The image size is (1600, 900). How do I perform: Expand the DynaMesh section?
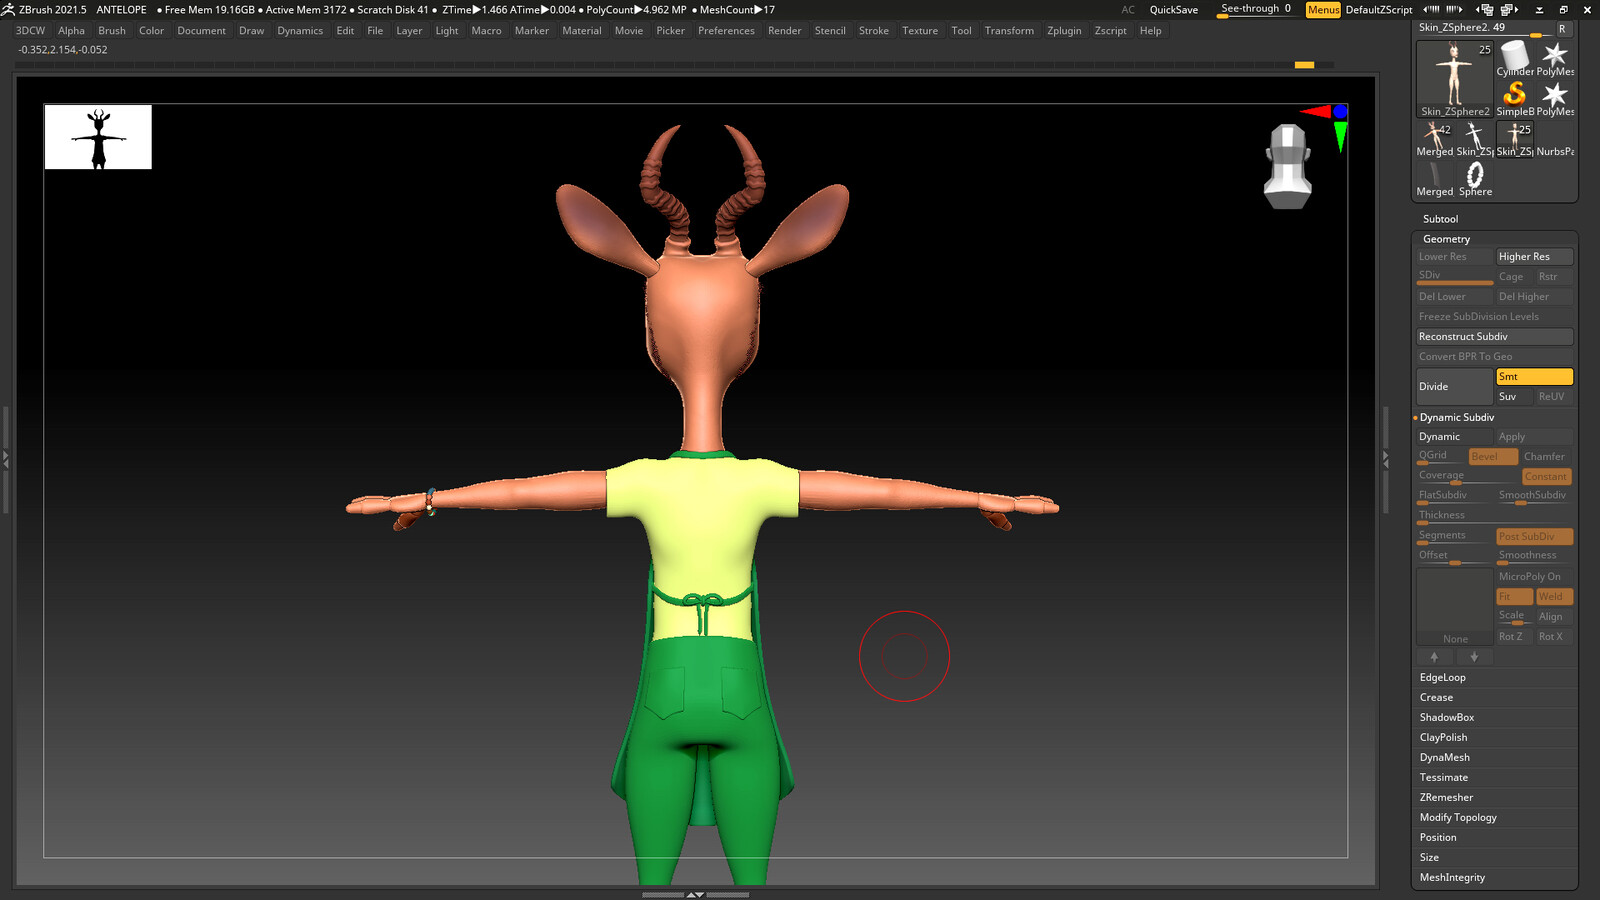click(1494, 758)
